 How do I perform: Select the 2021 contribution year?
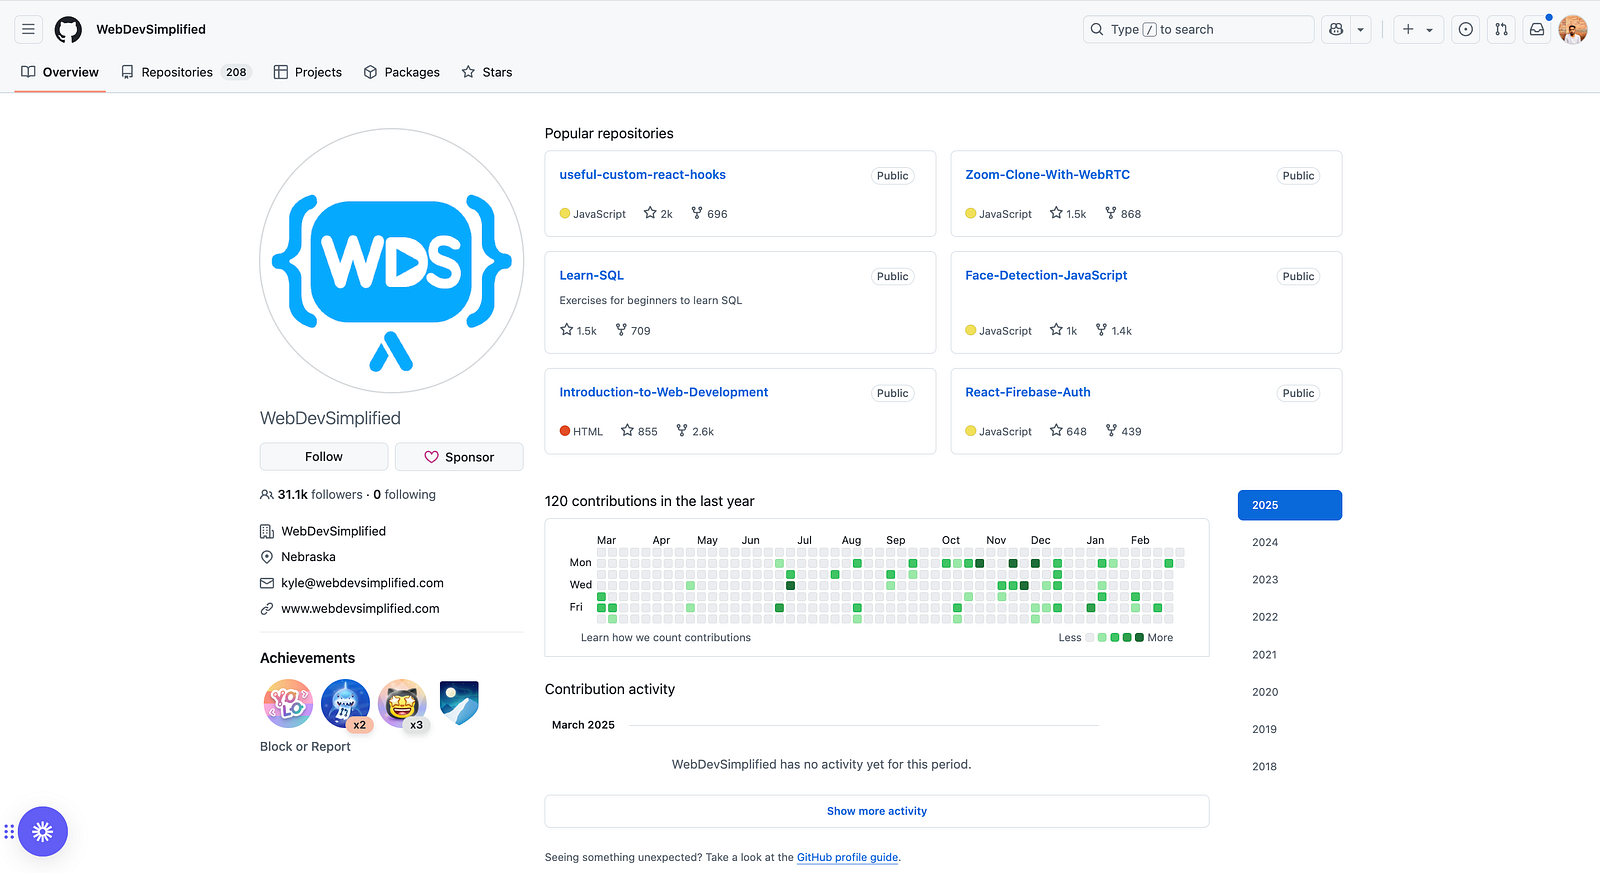click(x=1290, y=655)
